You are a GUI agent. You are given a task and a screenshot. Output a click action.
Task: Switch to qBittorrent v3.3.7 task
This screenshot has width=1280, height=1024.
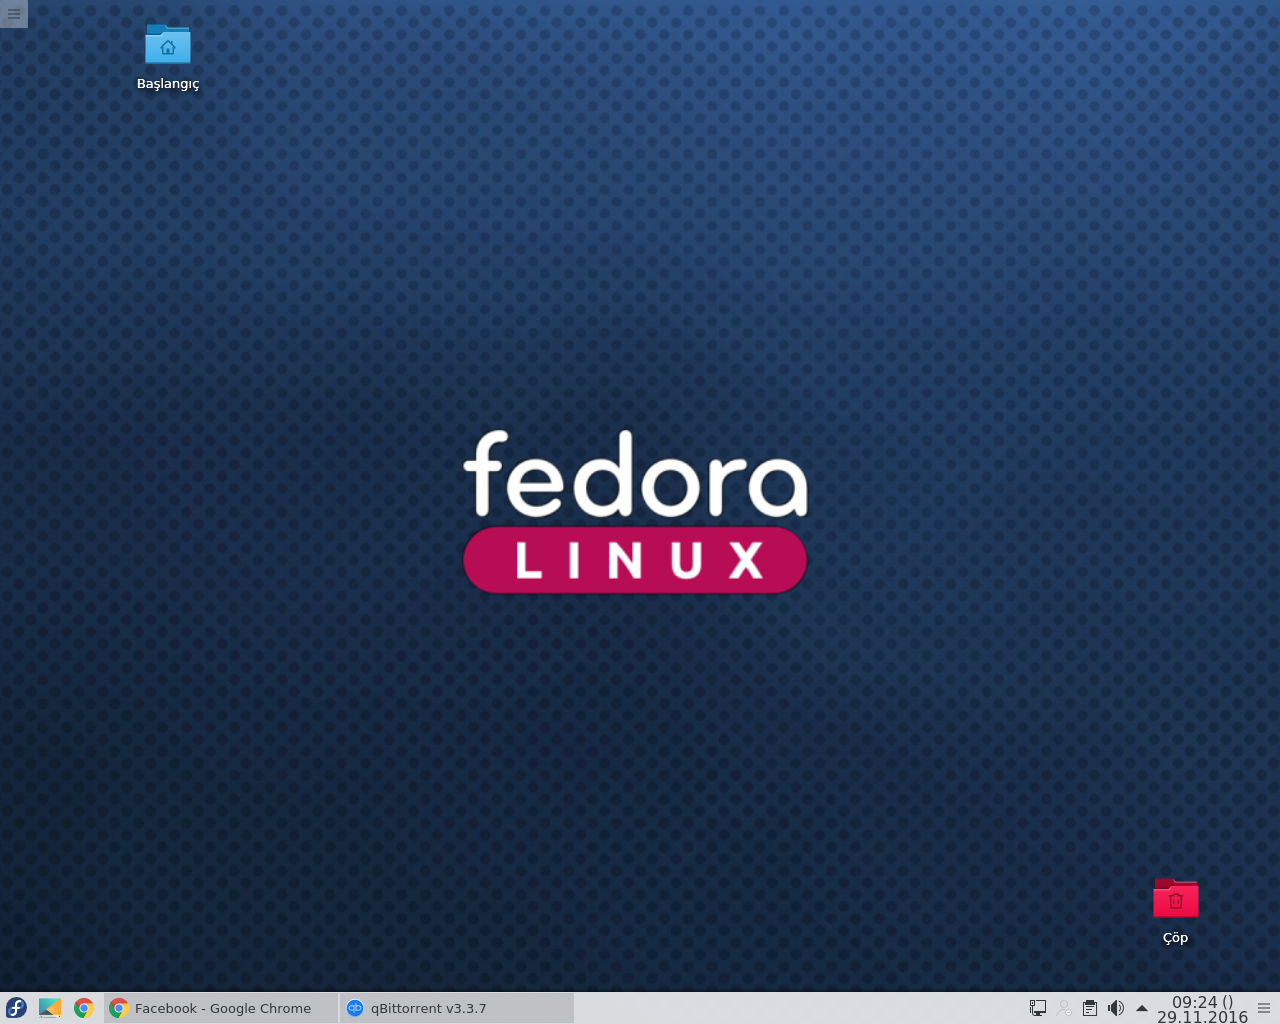[457, 1008]
